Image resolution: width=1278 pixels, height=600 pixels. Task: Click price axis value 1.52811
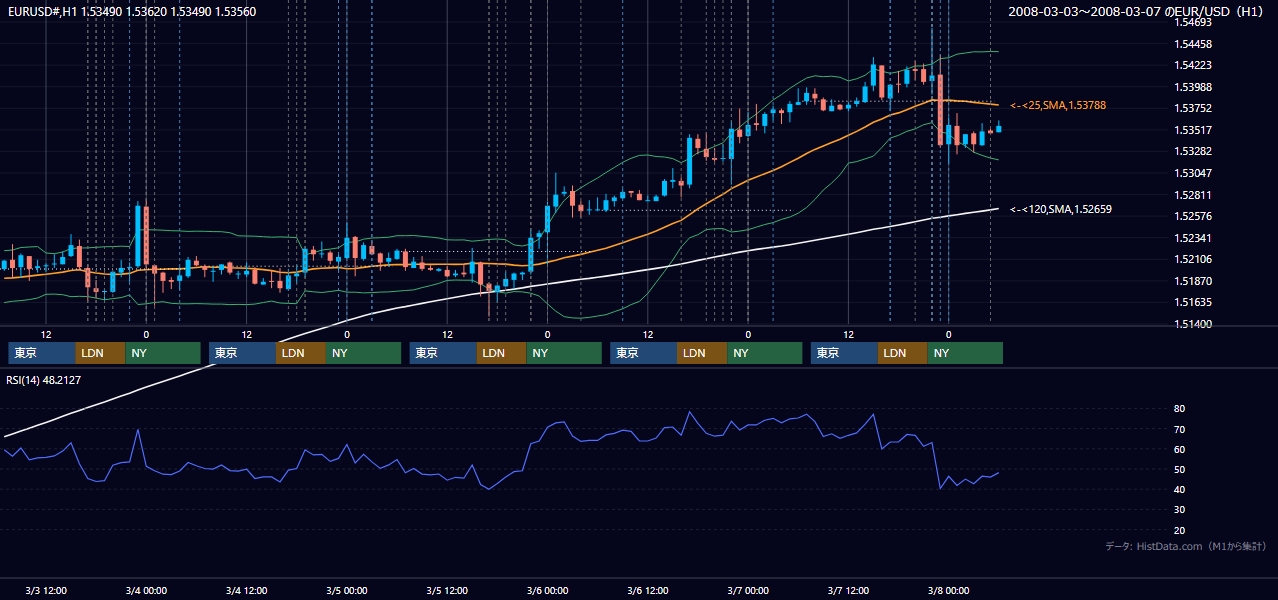pyautogui.click(x=1193, y=195)
